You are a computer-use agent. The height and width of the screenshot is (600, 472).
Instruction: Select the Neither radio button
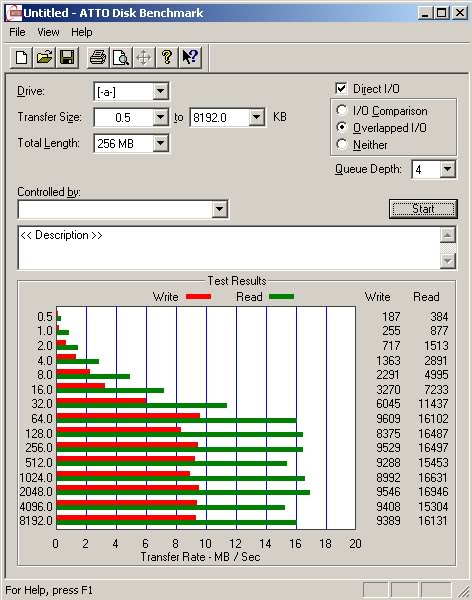tap(341, 145)
